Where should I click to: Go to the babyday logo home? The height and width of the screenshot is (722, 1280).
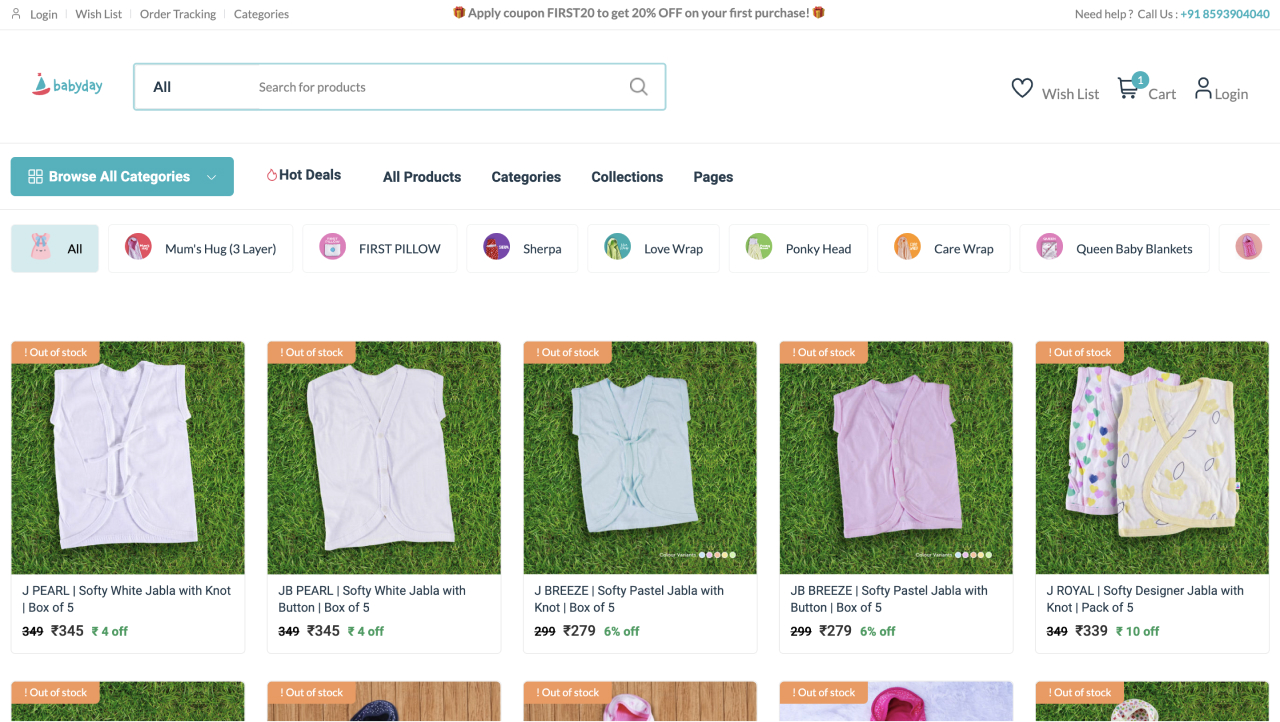click(67, 86)
